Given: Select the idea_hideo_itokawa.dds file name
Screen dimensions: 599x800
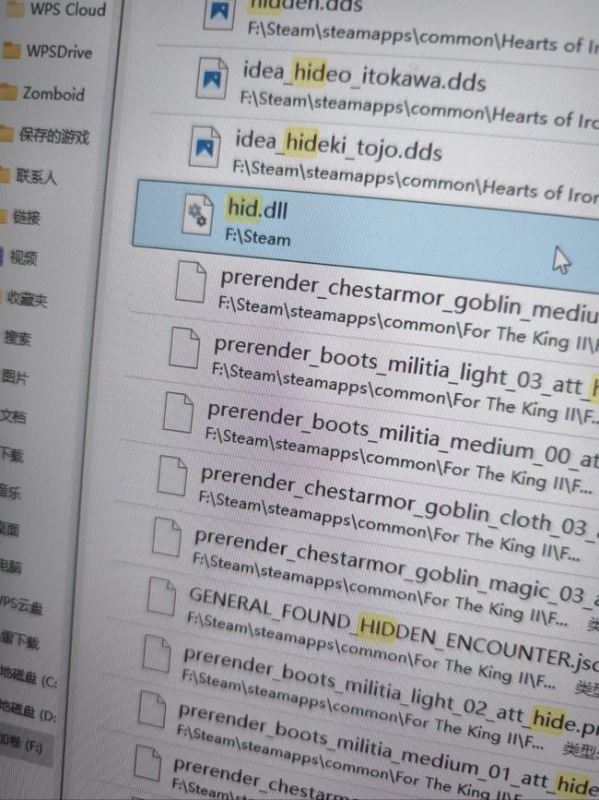Looking at the screenshot, I should click(x=364, y=76).
